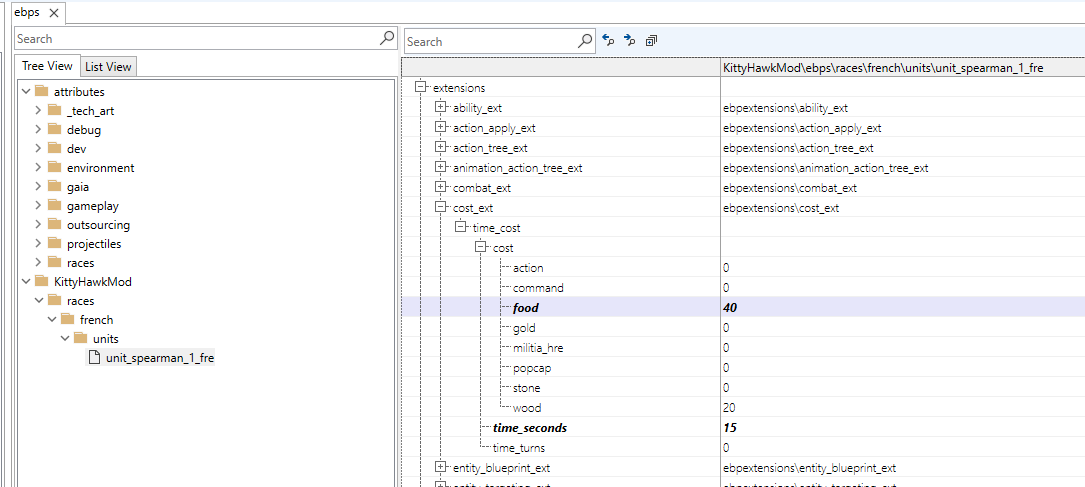Expand the gameplay folder
Image resolution: width=1085 pixels, height=487 pixels.
click(x=39, y=205)
